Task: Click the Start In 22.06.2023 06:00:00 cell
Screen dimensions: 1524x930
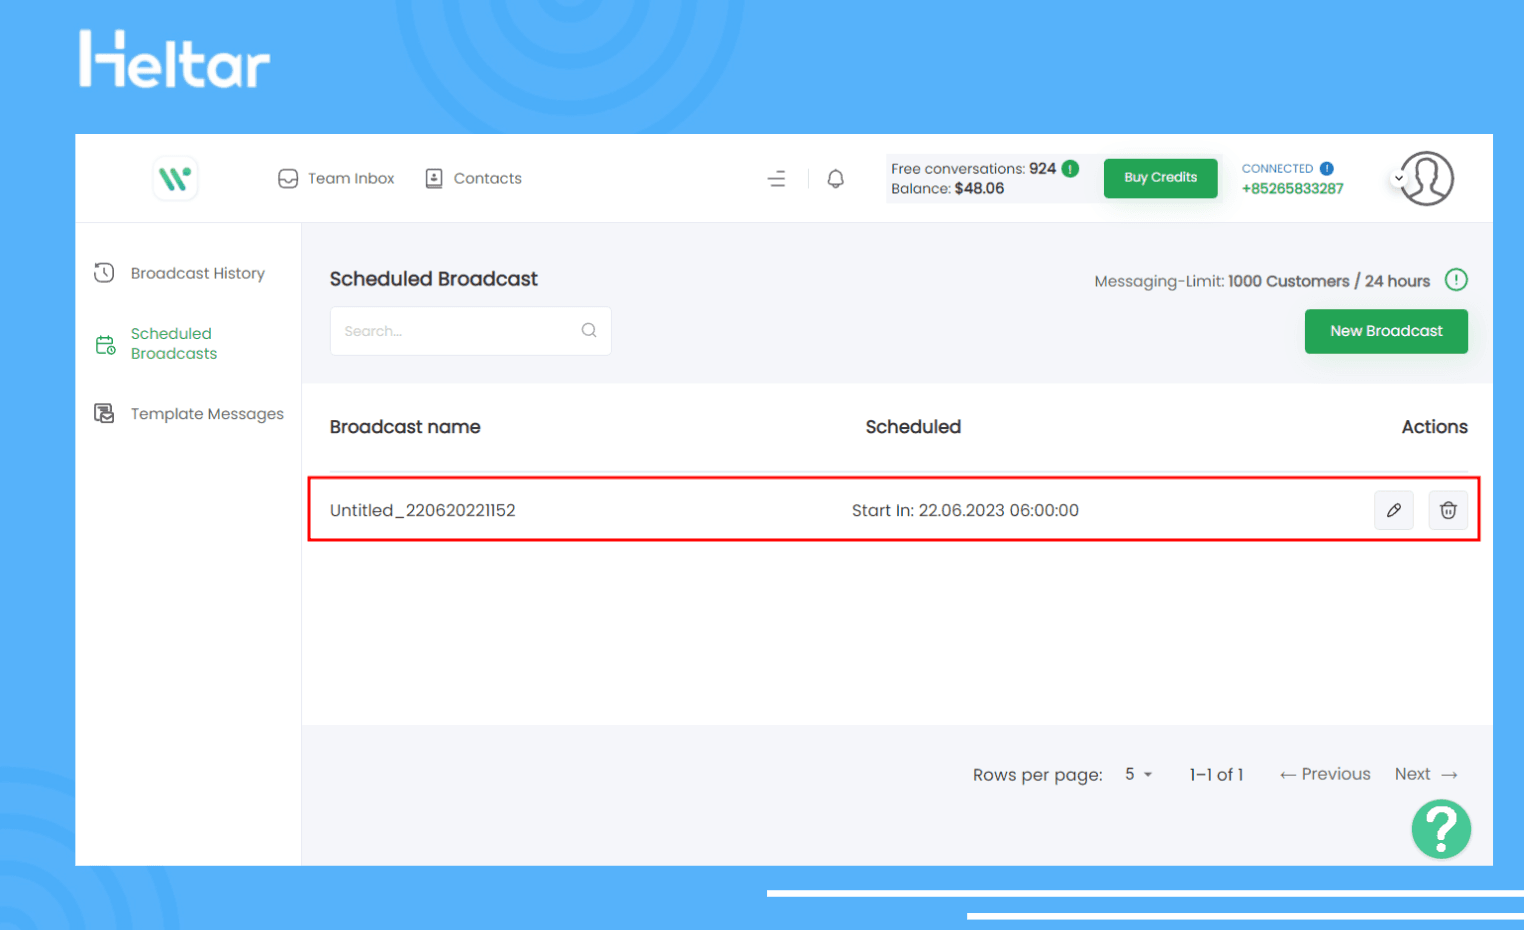Action: [965, 510]
